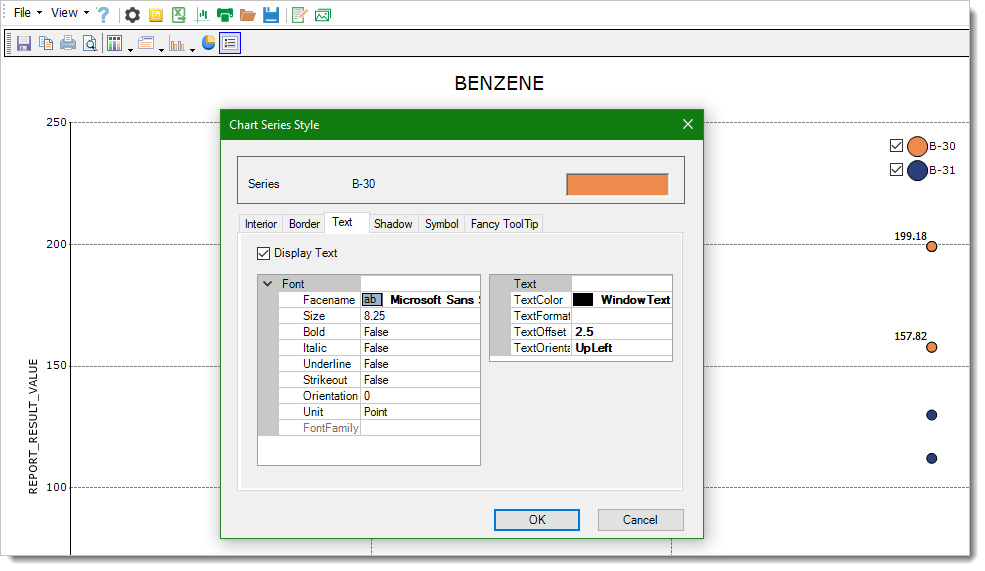Toggle the B-31 legend checkbox
This screenshot has height=571, width=985.
pyautogui.click(x=896, y=170)
